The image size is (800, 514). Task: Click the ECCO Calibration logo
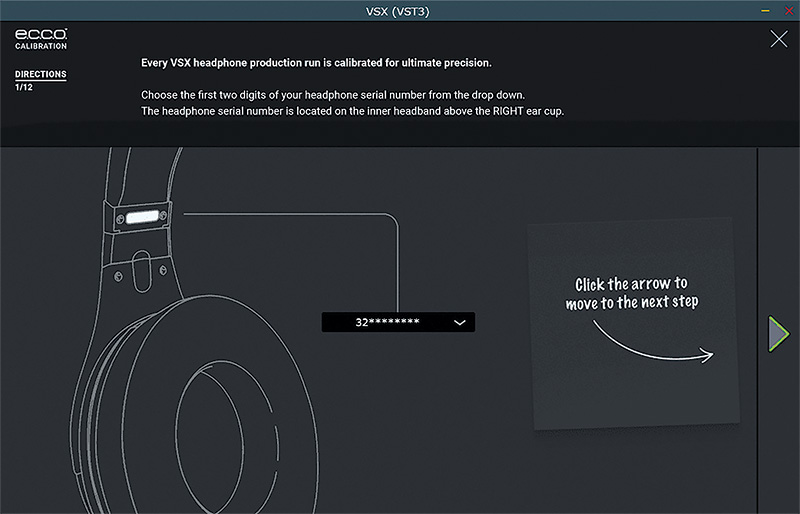point(41,39)
